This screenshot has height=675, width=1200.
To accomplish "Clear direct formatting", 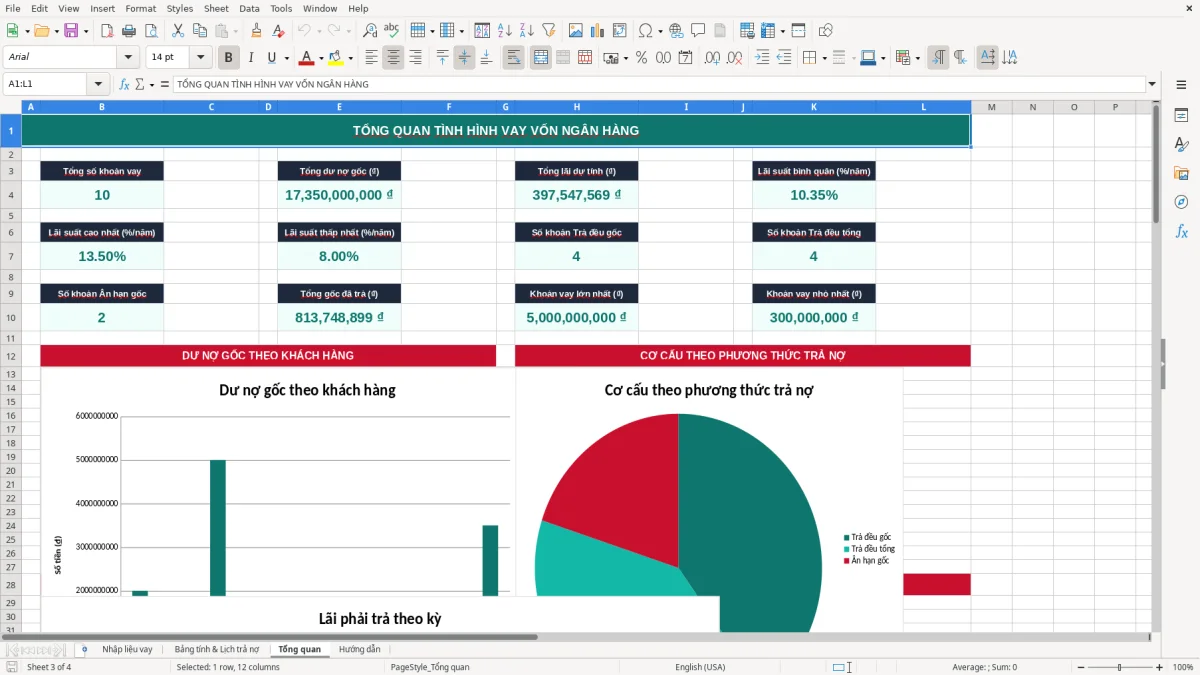I will [278, 31].
